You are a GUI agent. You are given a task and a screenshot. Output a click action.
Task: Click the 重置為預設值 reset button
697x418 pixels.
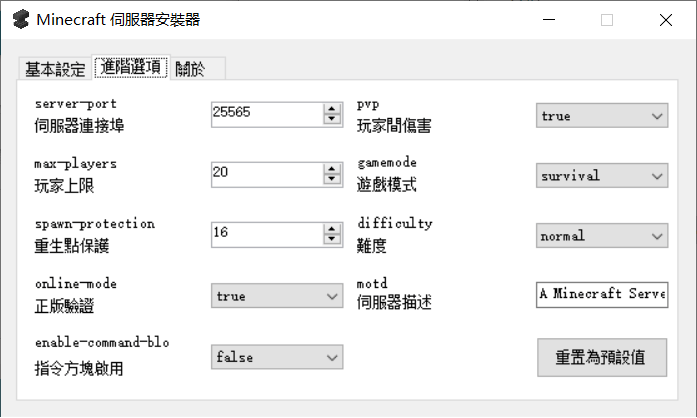[602, 358]
